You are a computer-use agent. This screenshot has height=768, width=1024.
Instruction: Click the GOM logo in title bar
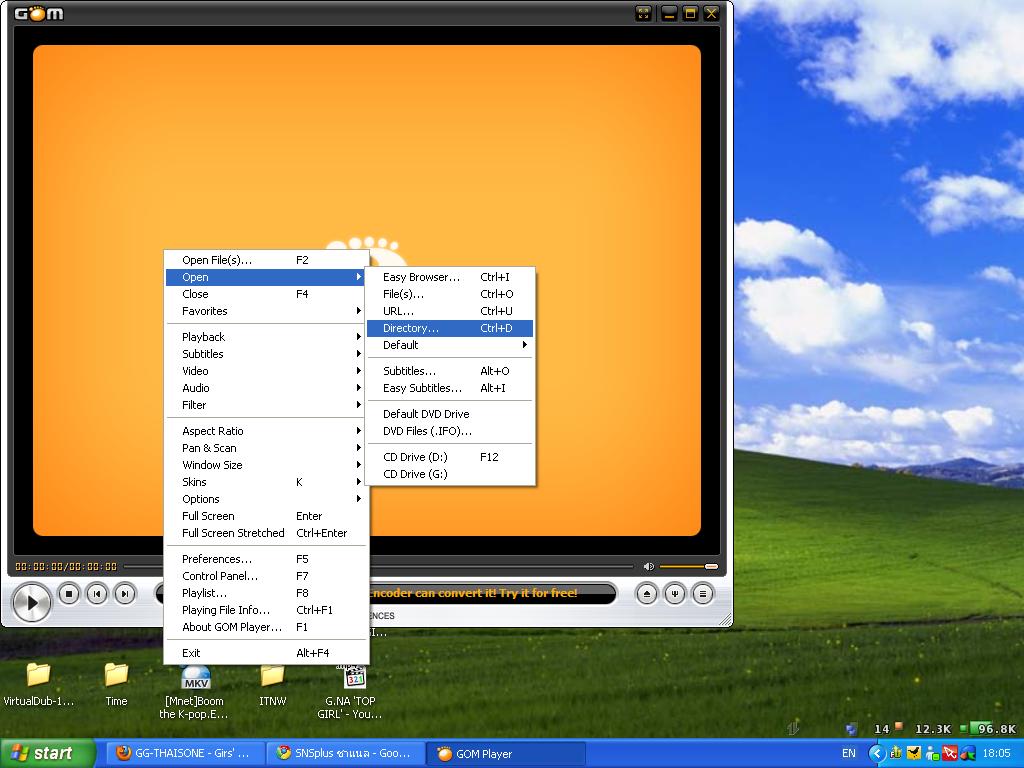coord(39,13)
